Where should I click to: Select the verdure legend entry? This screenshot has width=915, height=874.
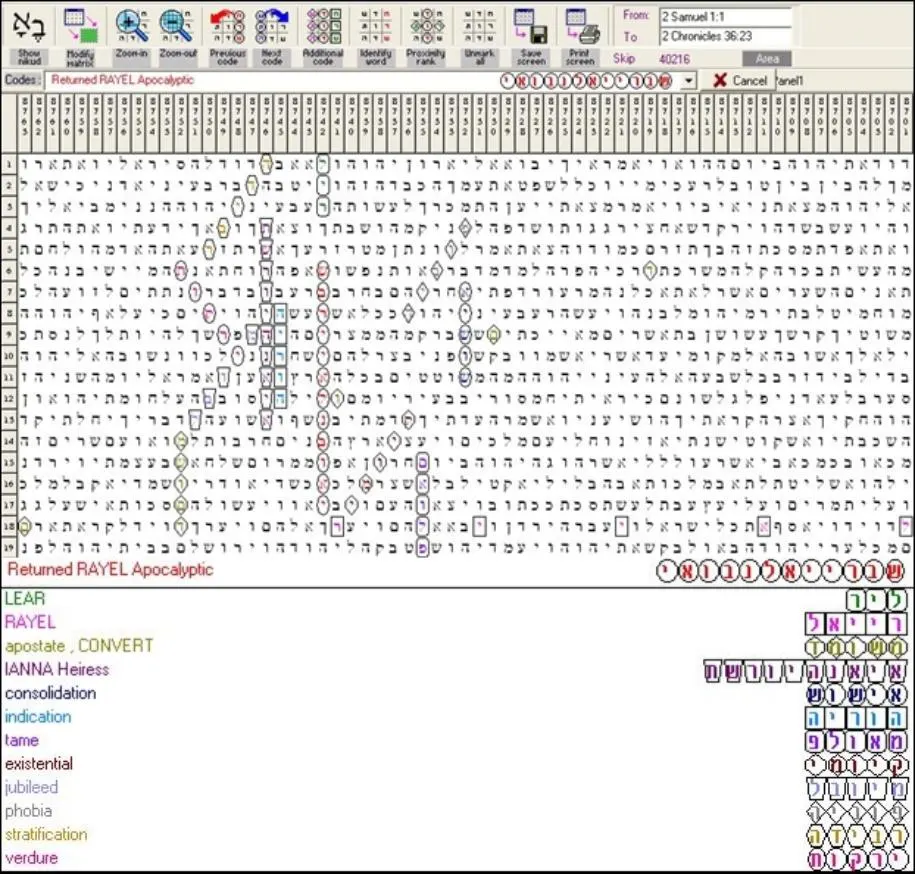click(x=32, y=858)
